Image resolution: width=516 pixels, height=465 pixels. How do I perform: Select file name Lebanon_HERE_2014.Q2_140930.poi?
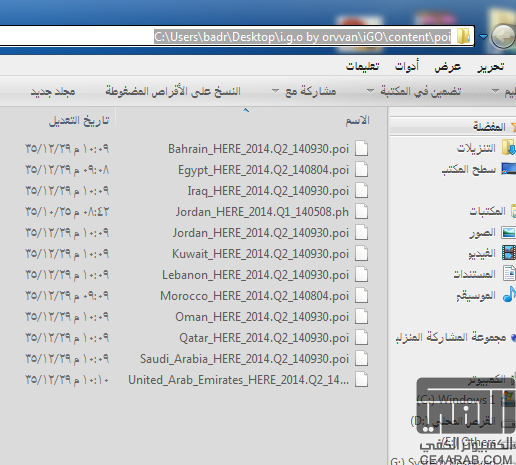255,275
